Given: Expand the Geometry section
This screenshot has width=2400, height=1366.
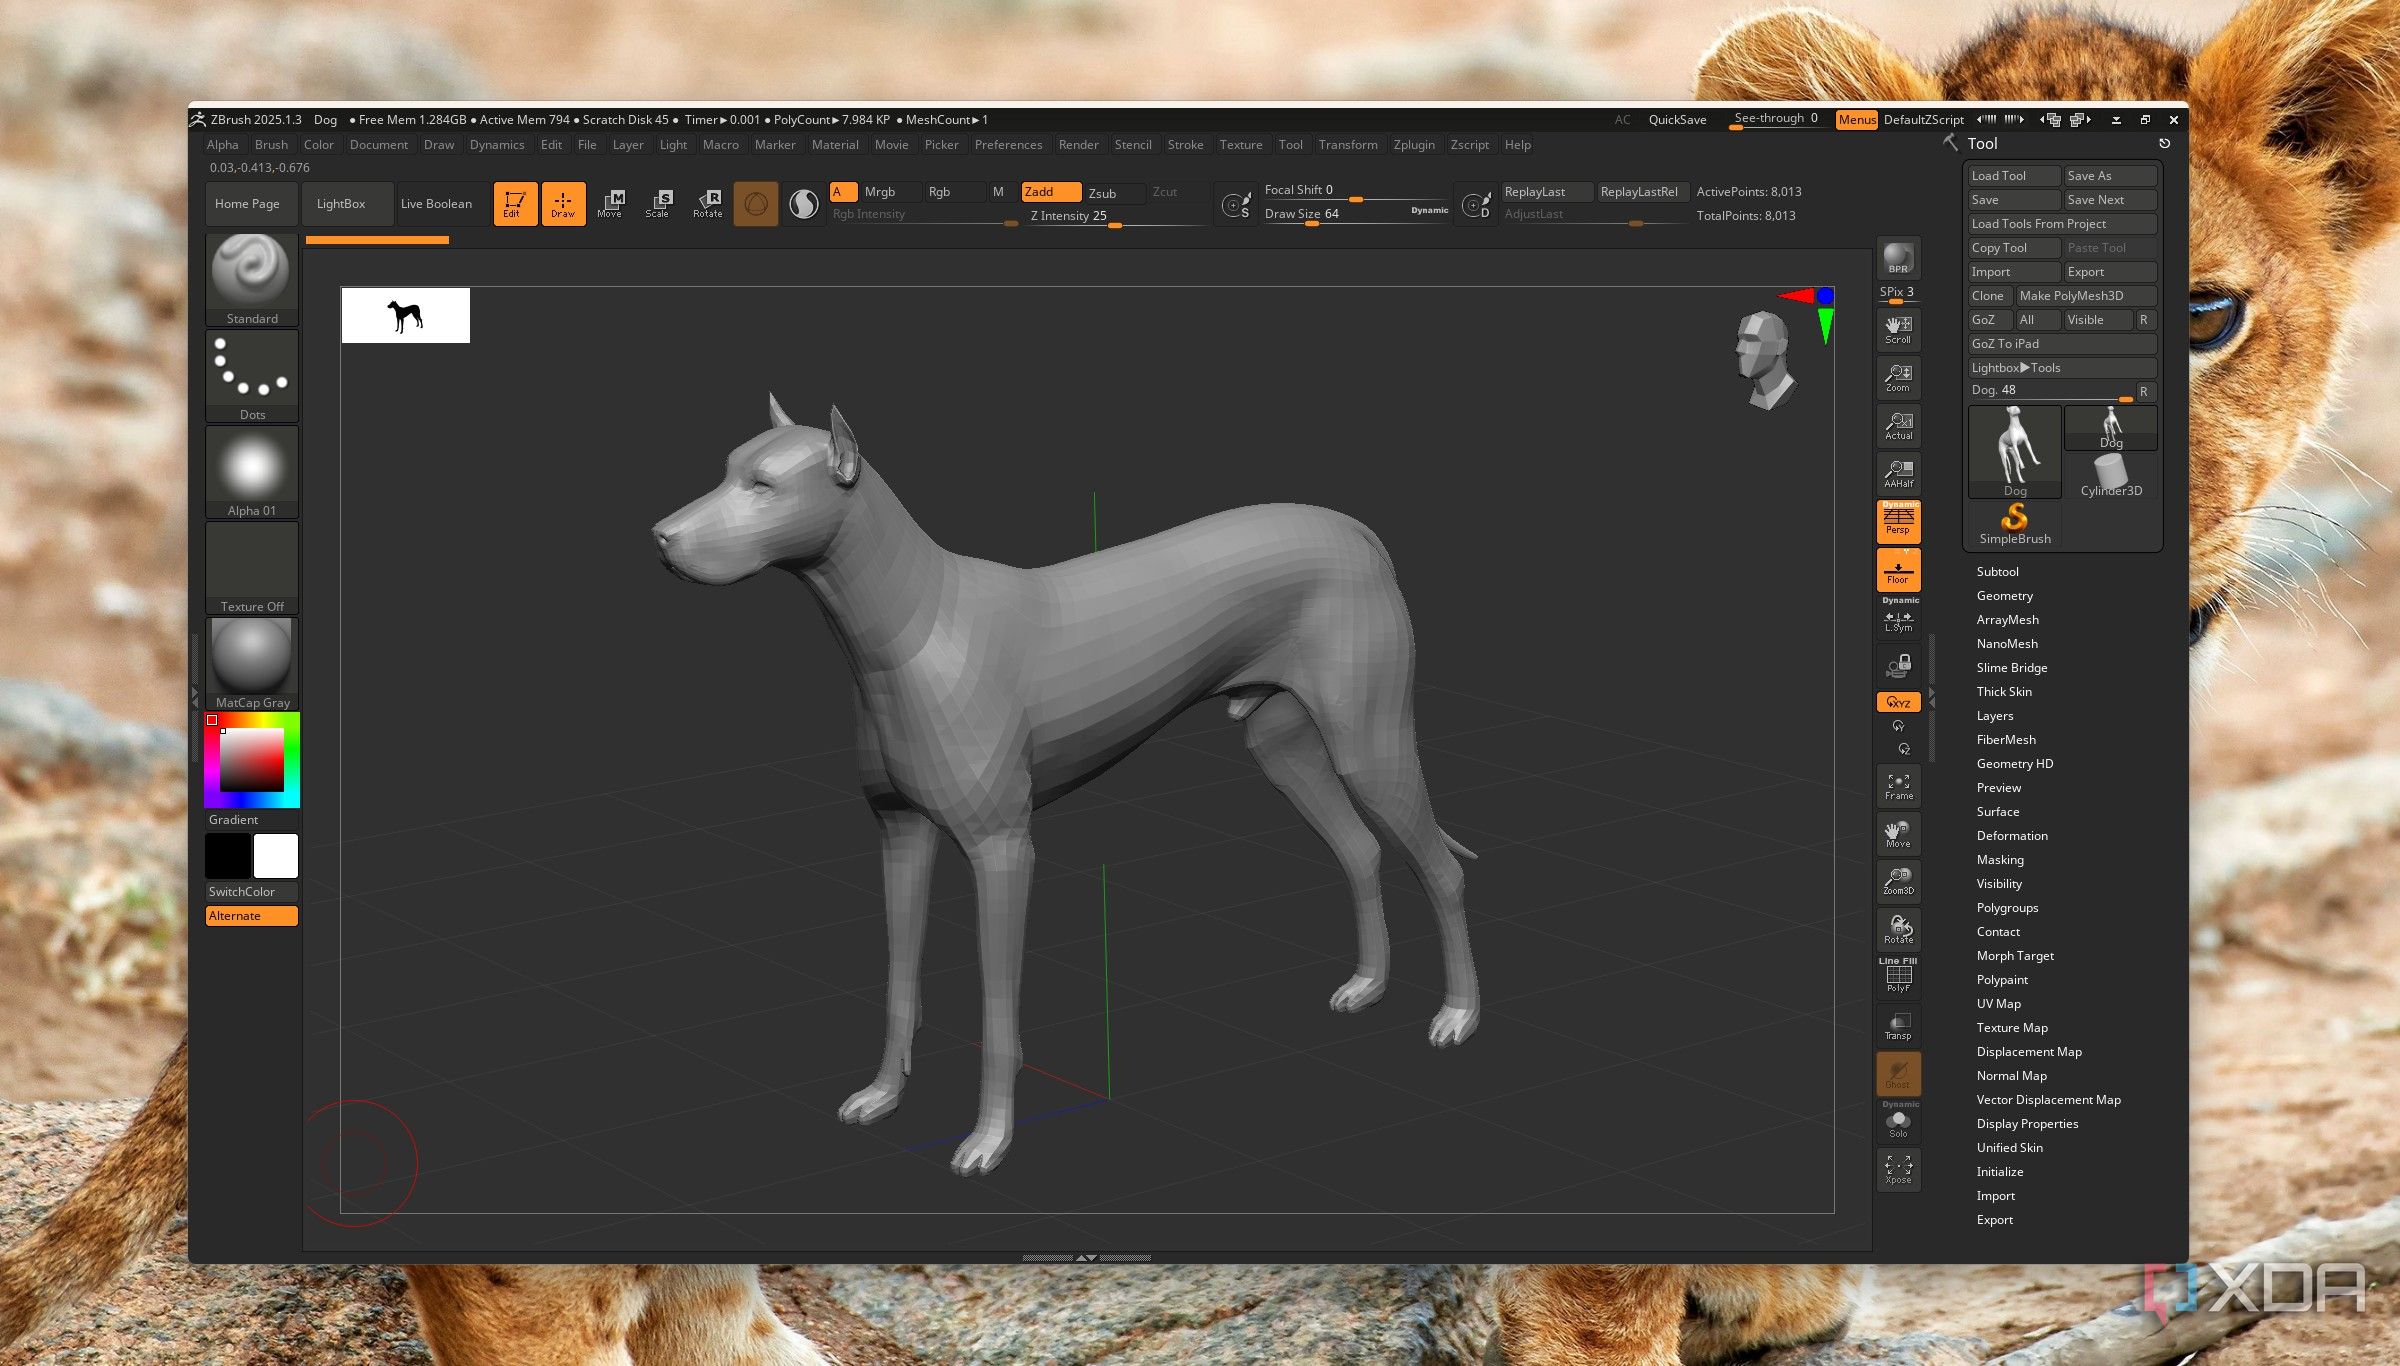Looking at the screenshot, I should pyautogui.click(x=2004, y=596).
